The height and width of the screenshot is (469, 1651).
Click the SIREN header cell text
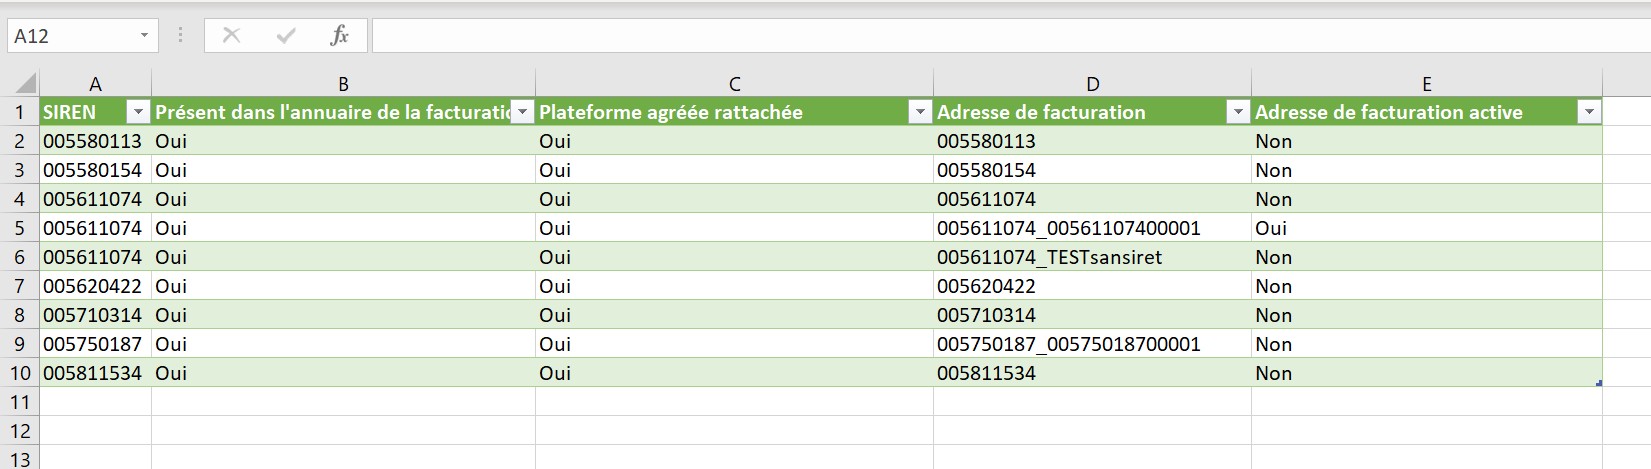coord(70,112)
